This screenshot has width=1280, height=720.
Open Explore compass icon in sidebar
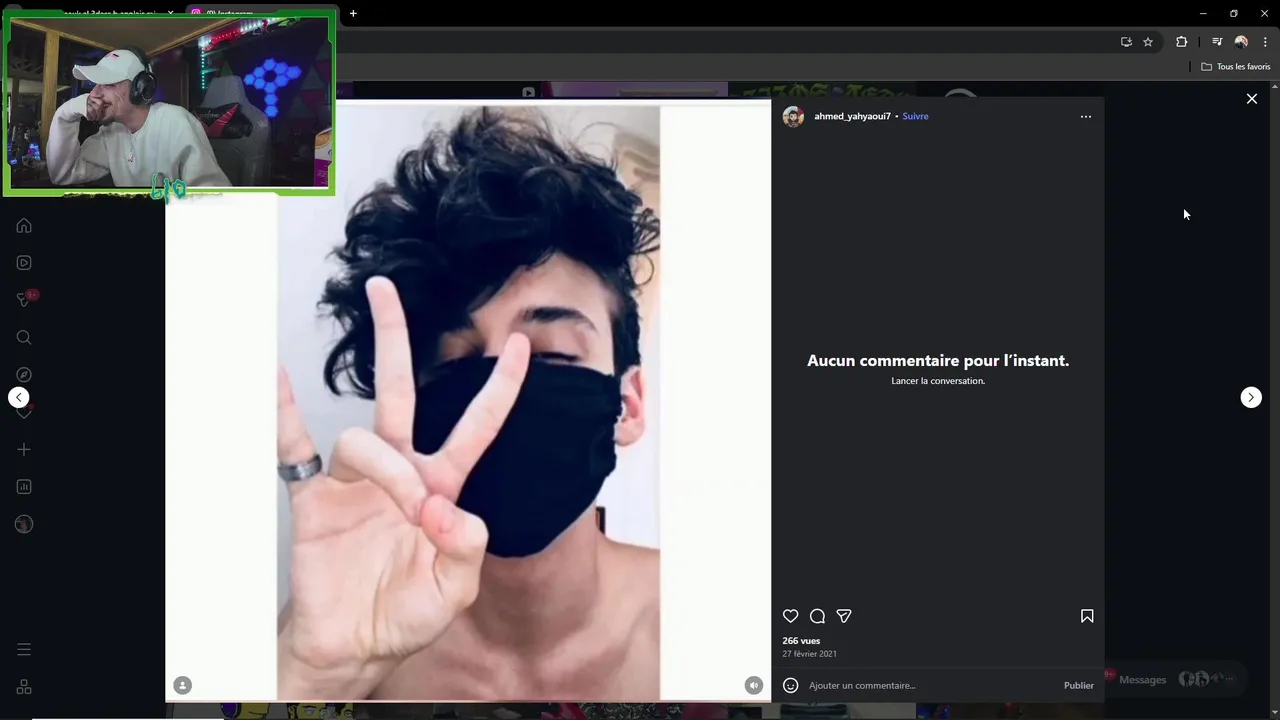tap(24, 375)
